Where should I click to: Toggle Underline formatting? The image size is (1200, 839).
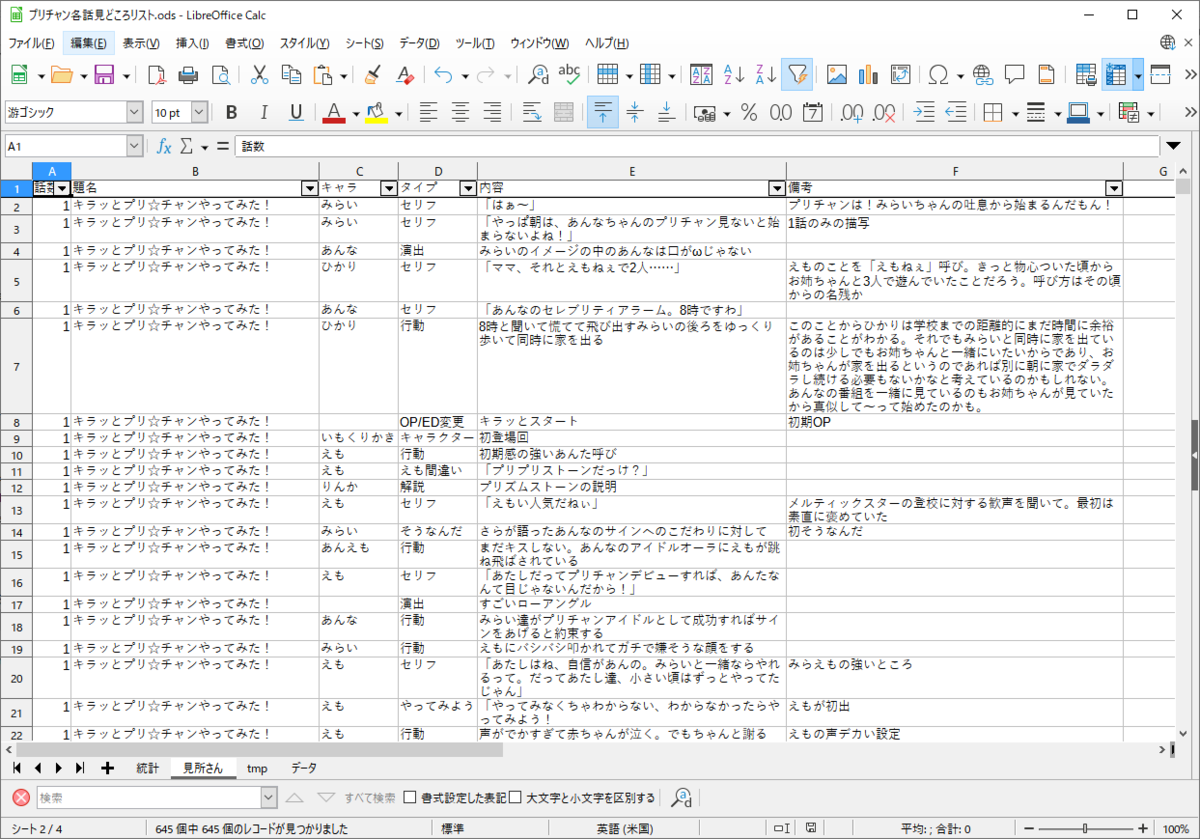[295, 112]
